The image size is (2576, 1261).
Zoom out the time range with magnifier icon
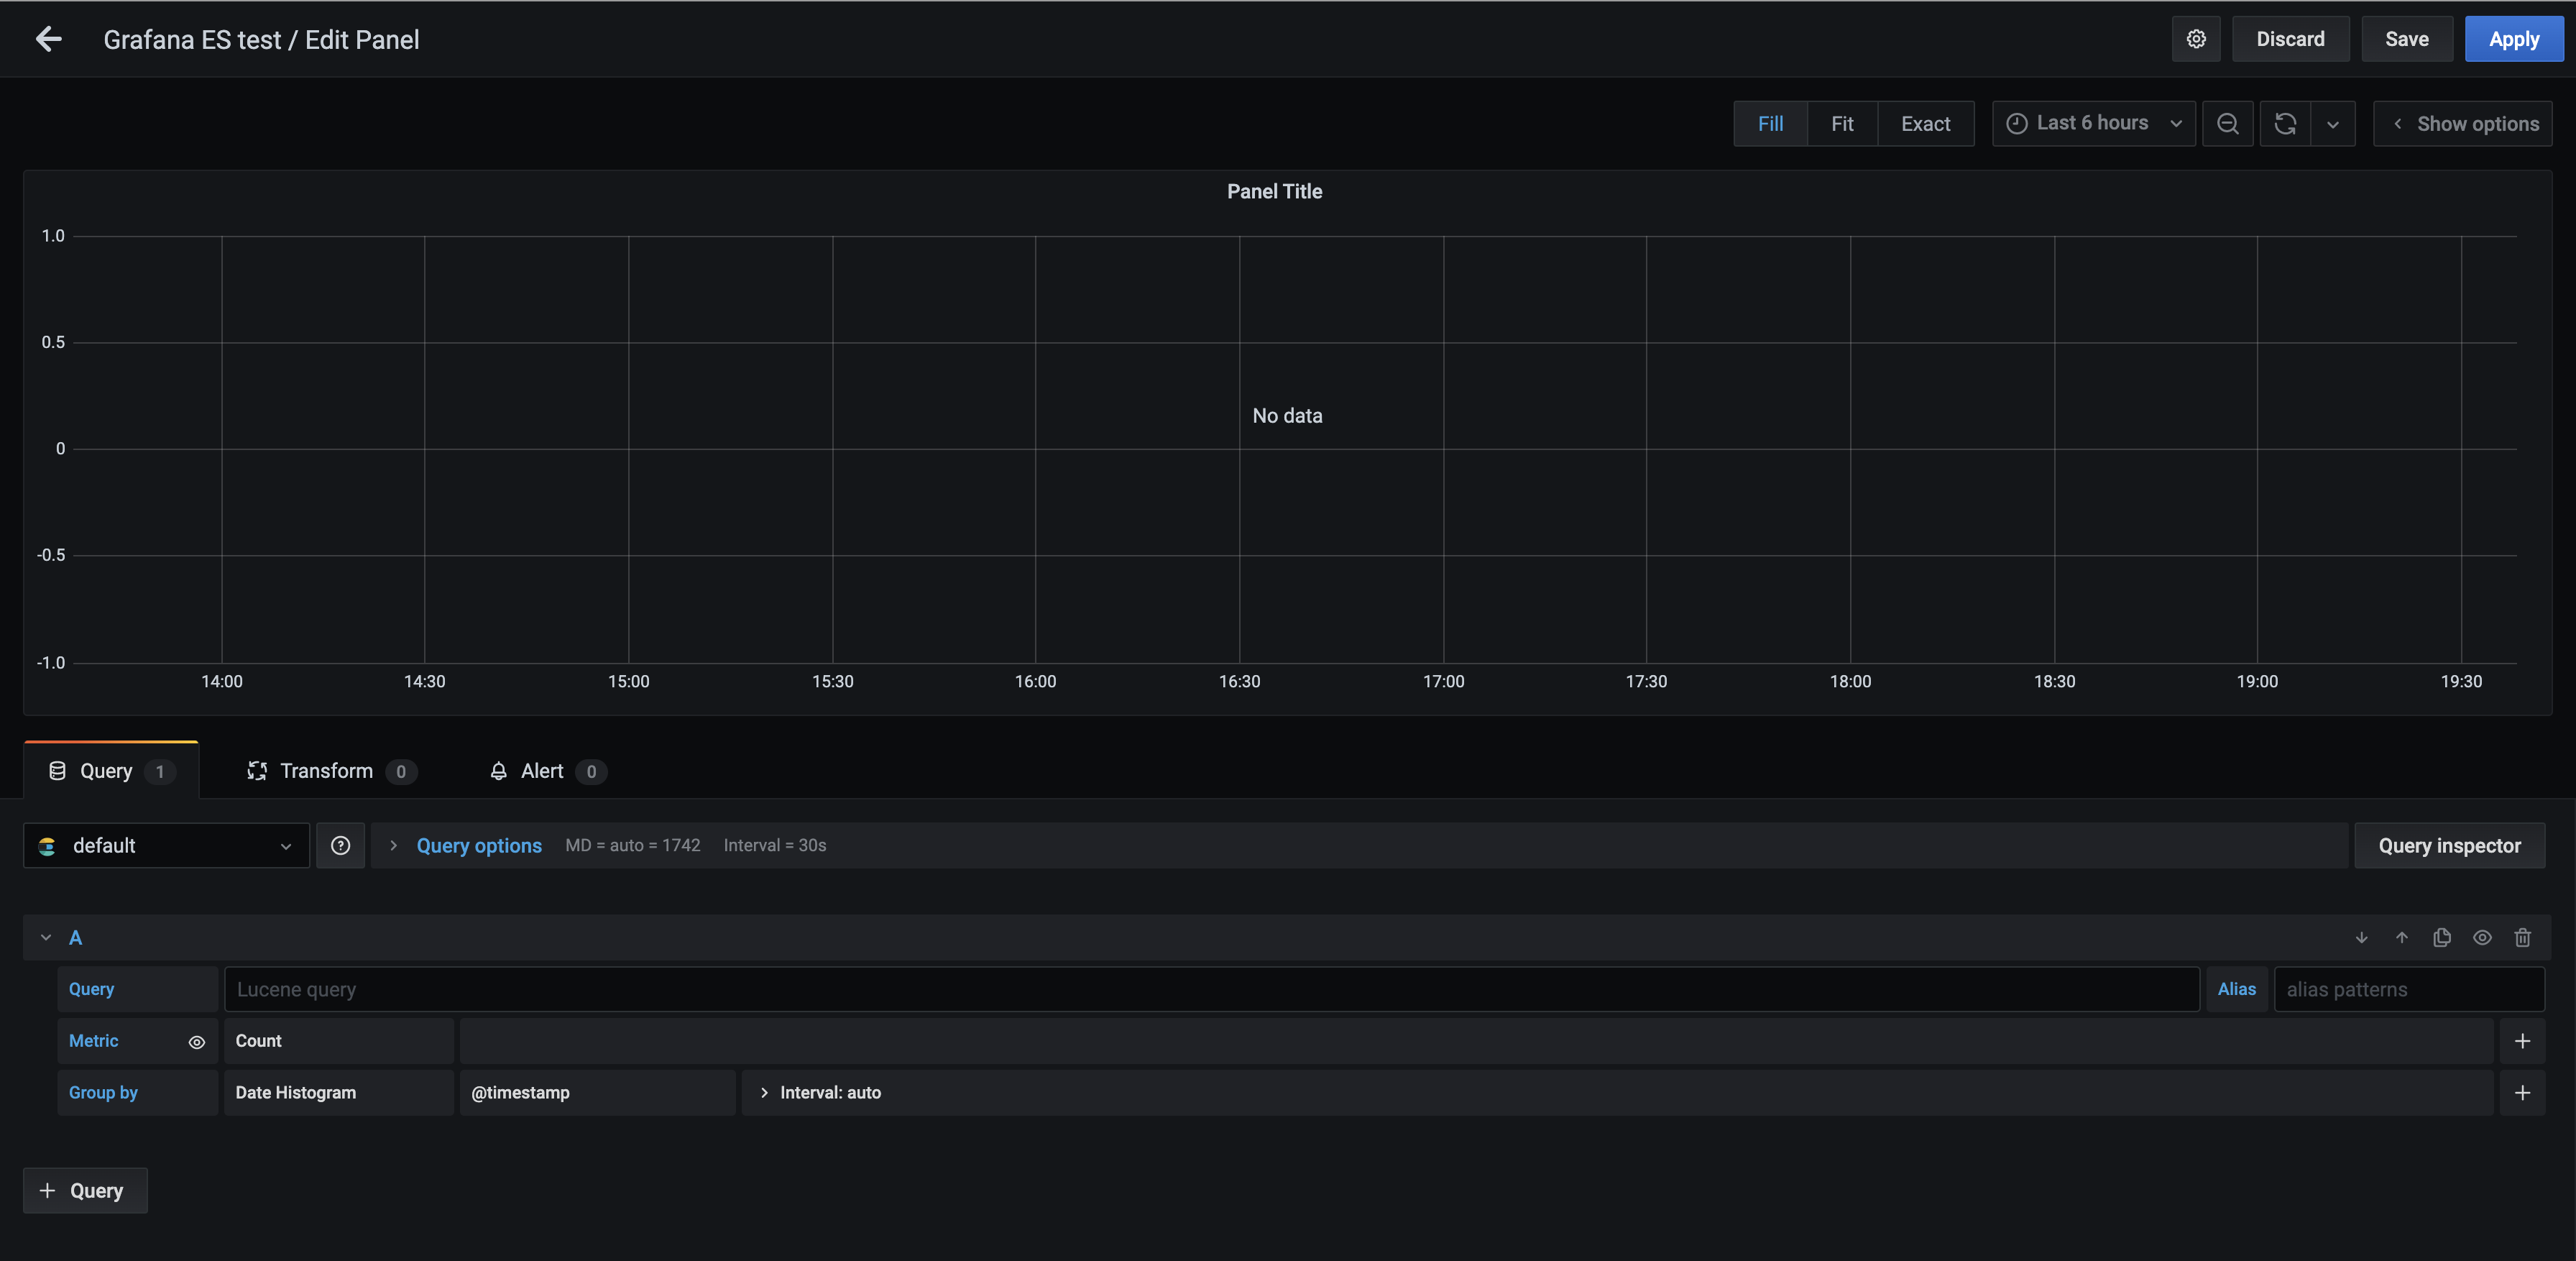pos(2228,123)
